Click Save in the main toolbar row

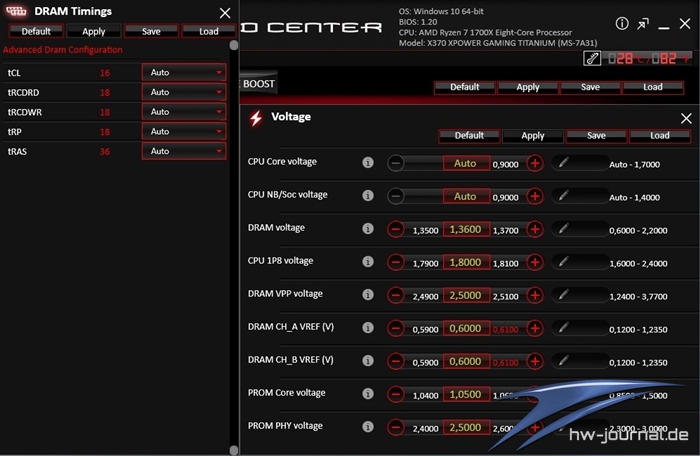click(x=590, y=87)
